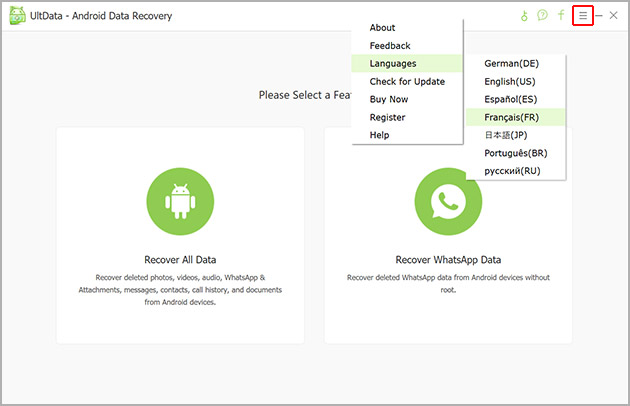The height and width of the screenshot is (406, 630).
Task: Select the Recover All Data title
Action: pos(180,260)
